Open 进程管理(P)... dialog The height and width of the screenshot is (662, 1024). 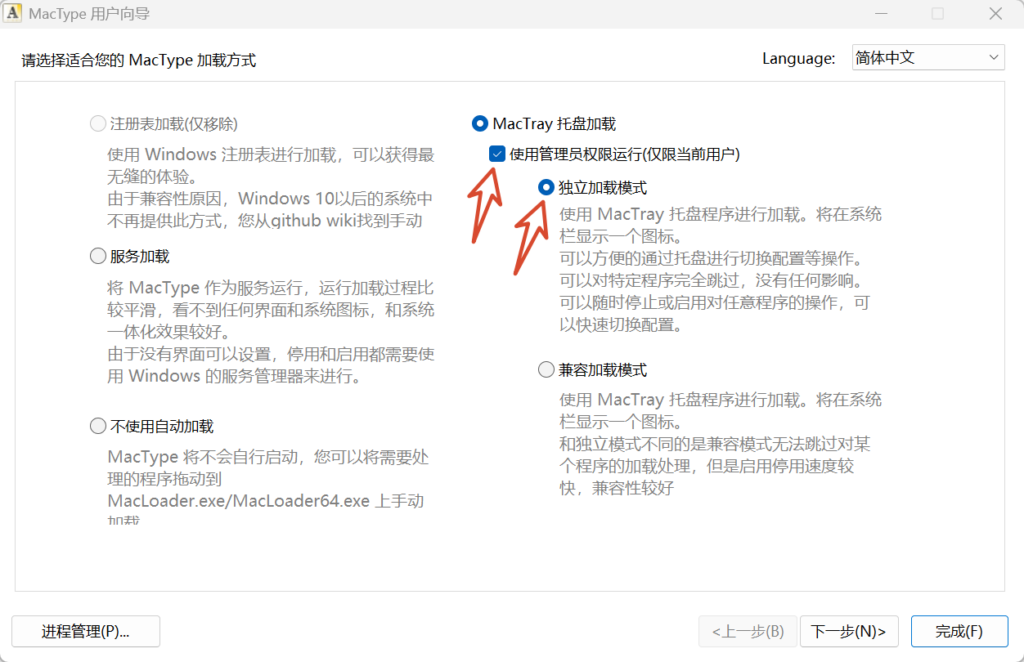click(x=86, y=631)
